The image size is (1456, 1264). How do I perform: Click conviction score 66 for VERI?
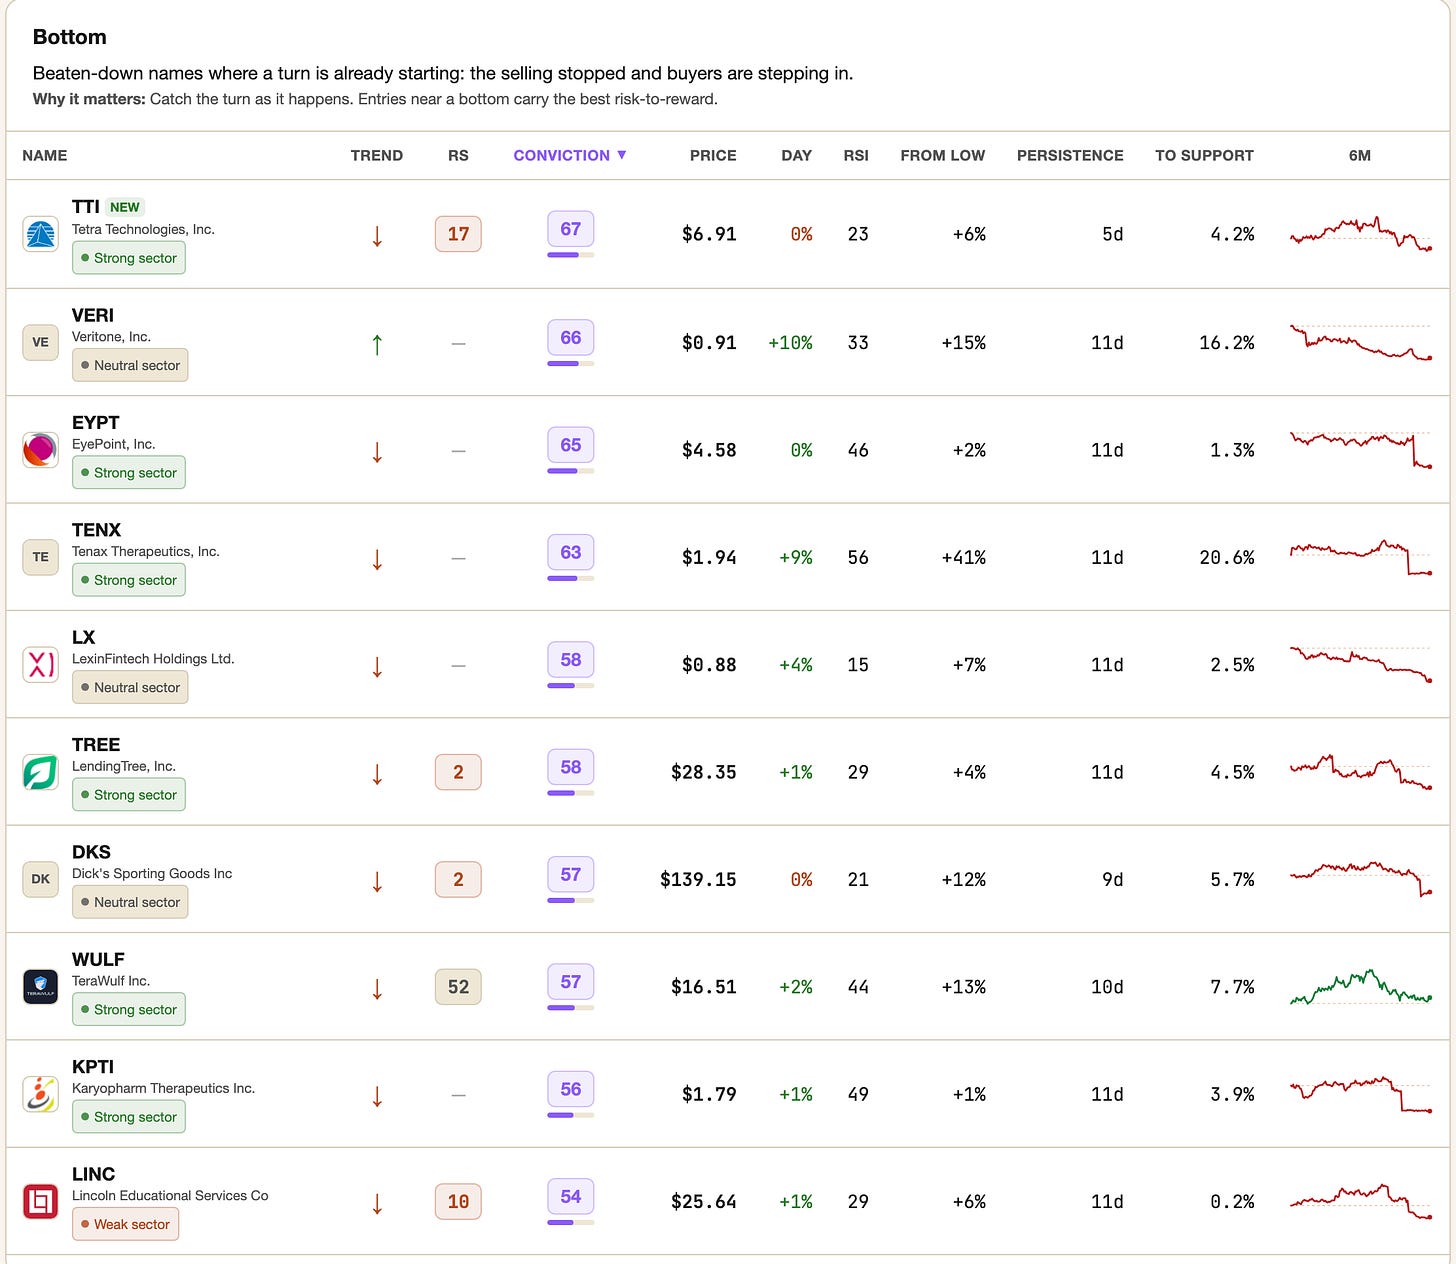click(571, 337)
